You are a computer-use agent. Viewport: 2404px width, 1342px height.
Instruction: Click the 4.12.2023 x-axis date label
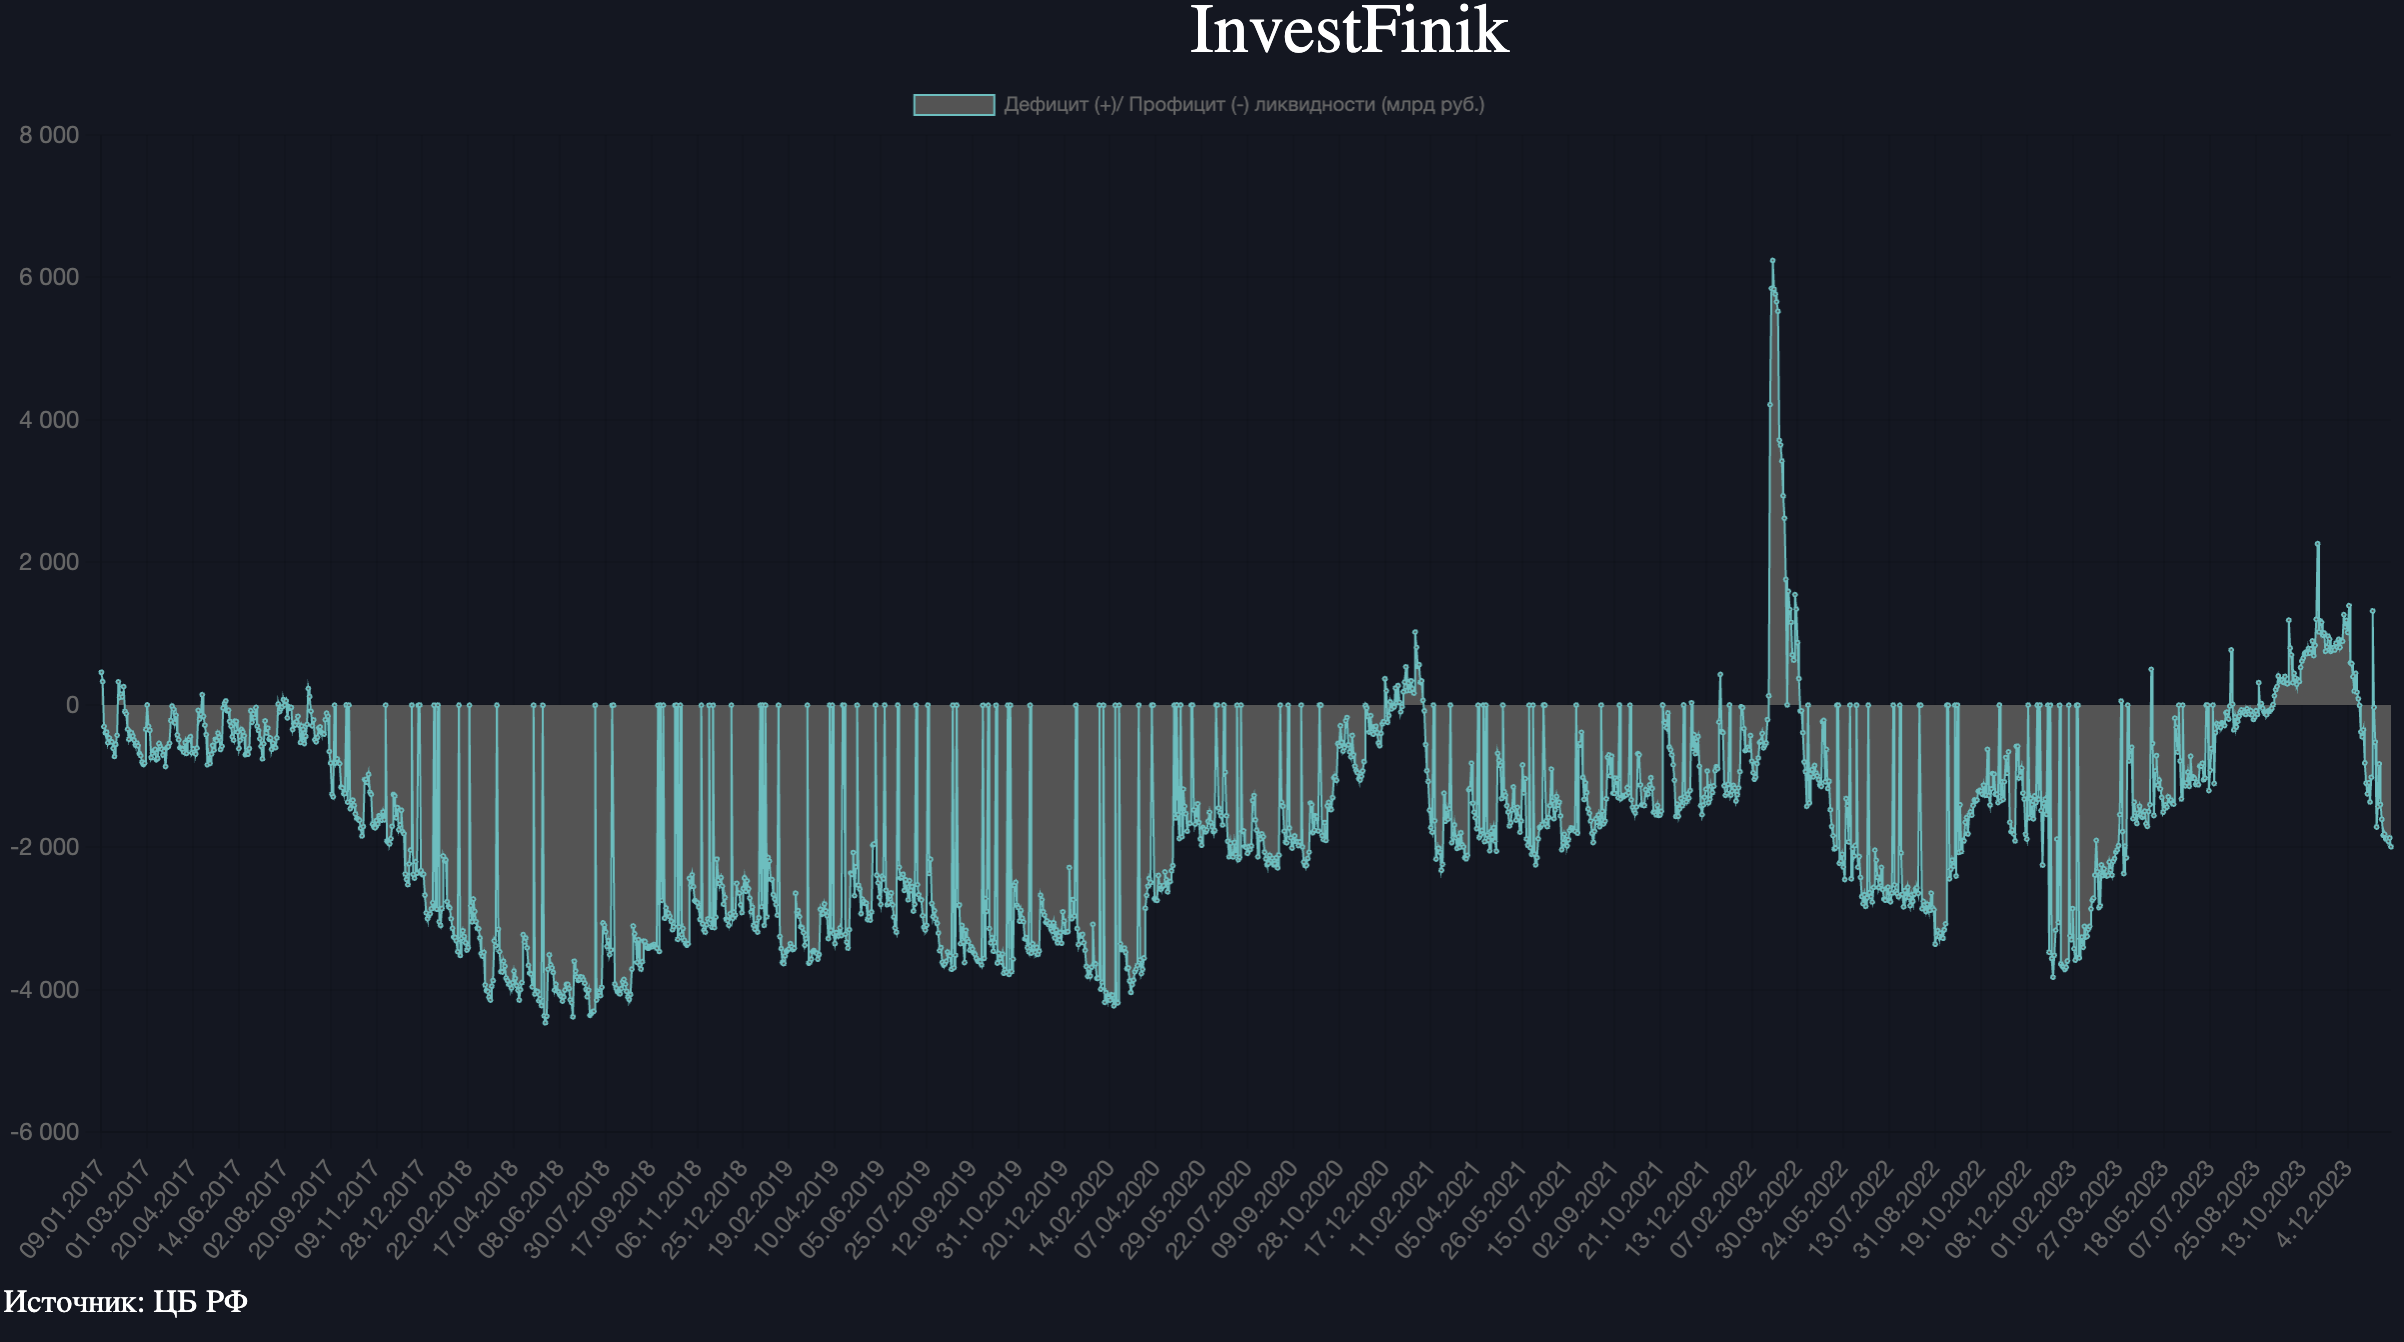tap(2313, 1203)
